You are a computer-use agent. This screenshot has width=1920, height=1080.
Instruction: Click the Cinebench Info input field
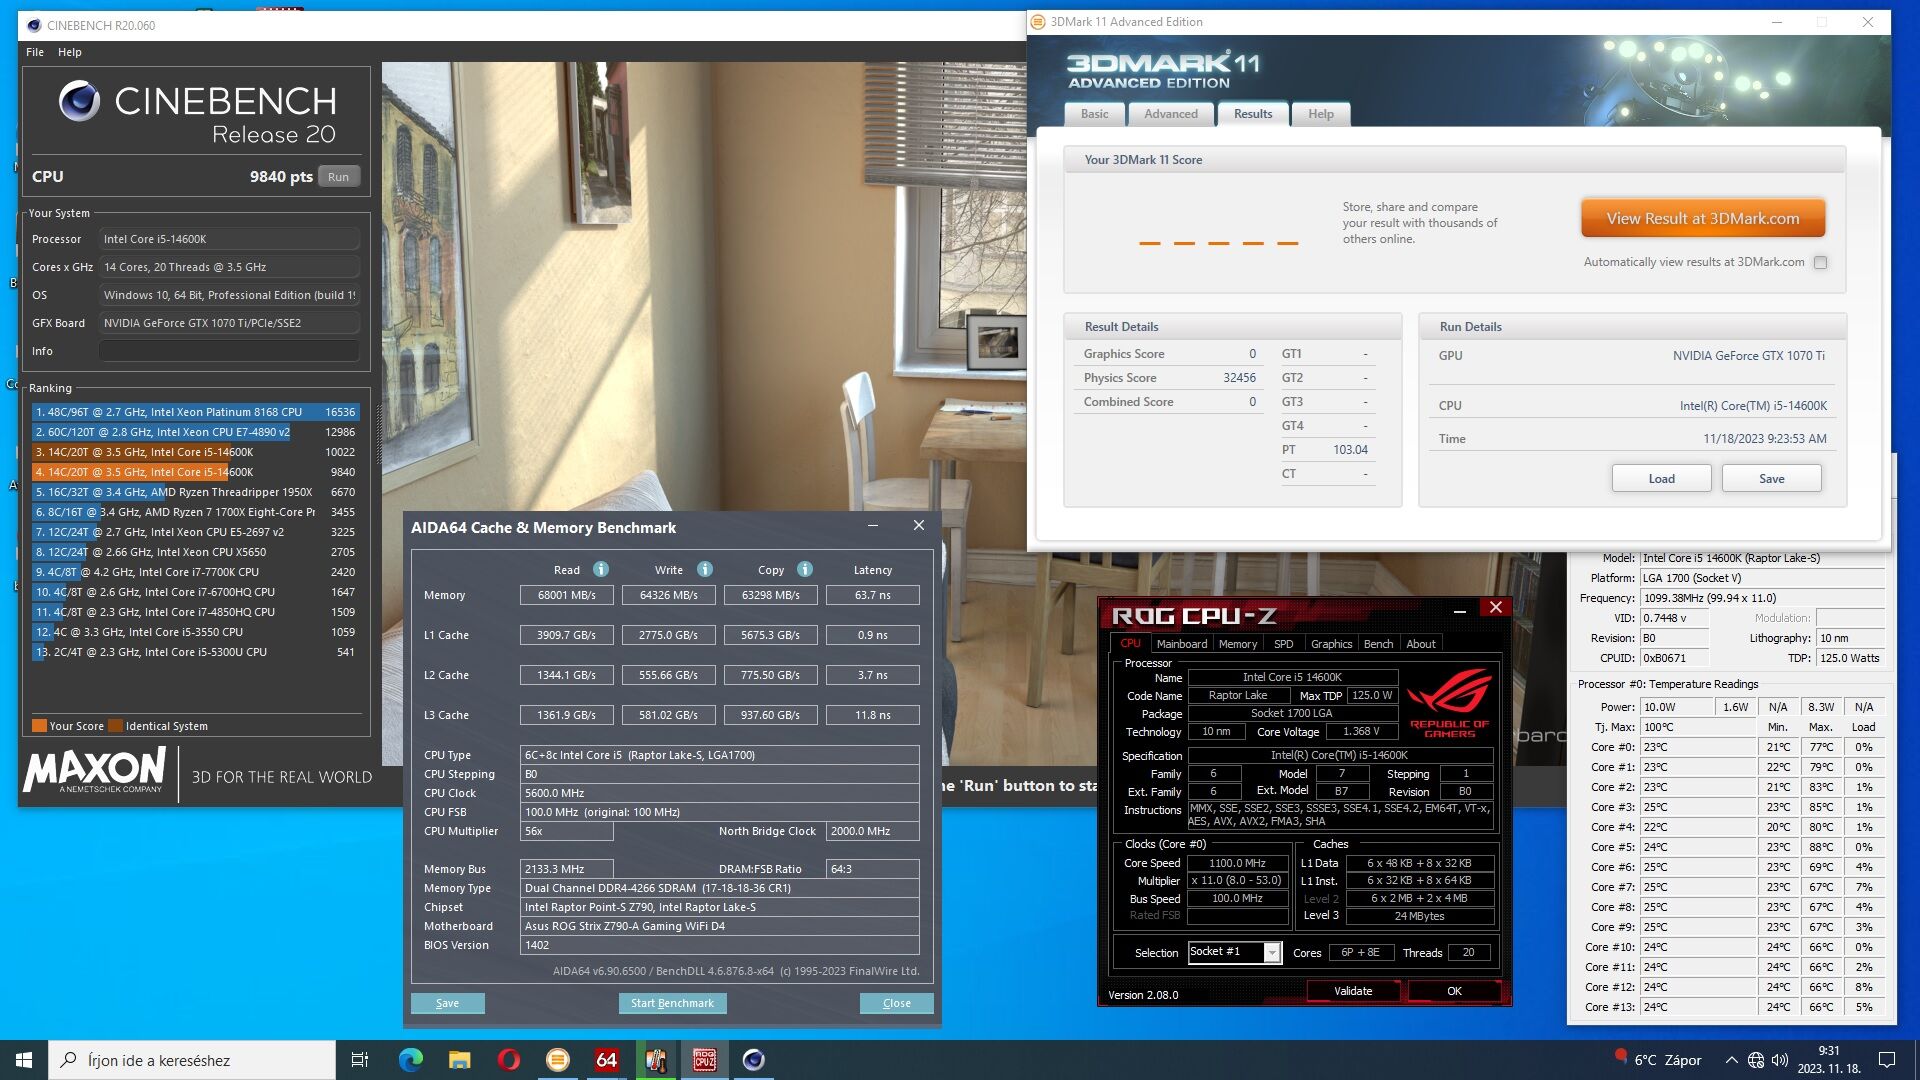point(229,351)
